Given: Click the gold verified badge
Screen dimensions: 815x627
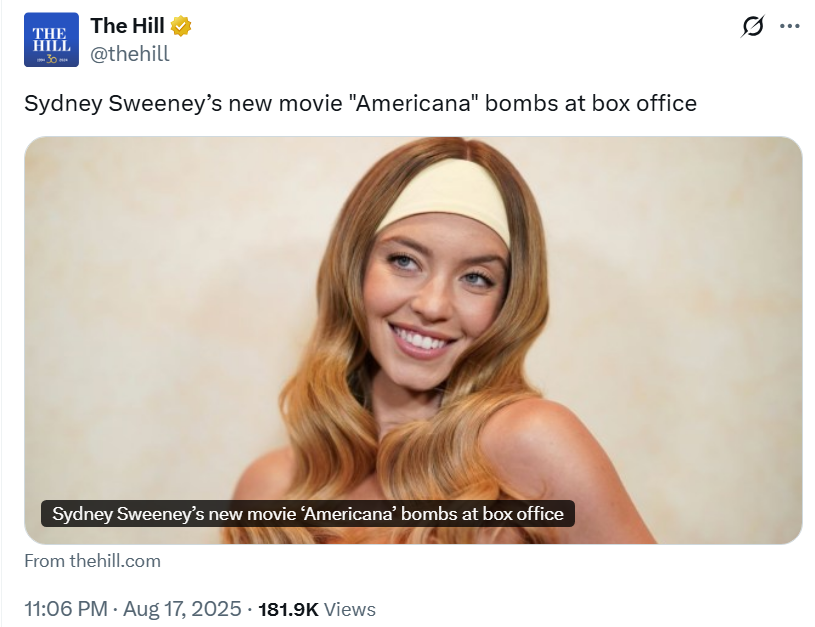Looking at the screenshot, I should (x=181, y=26).
